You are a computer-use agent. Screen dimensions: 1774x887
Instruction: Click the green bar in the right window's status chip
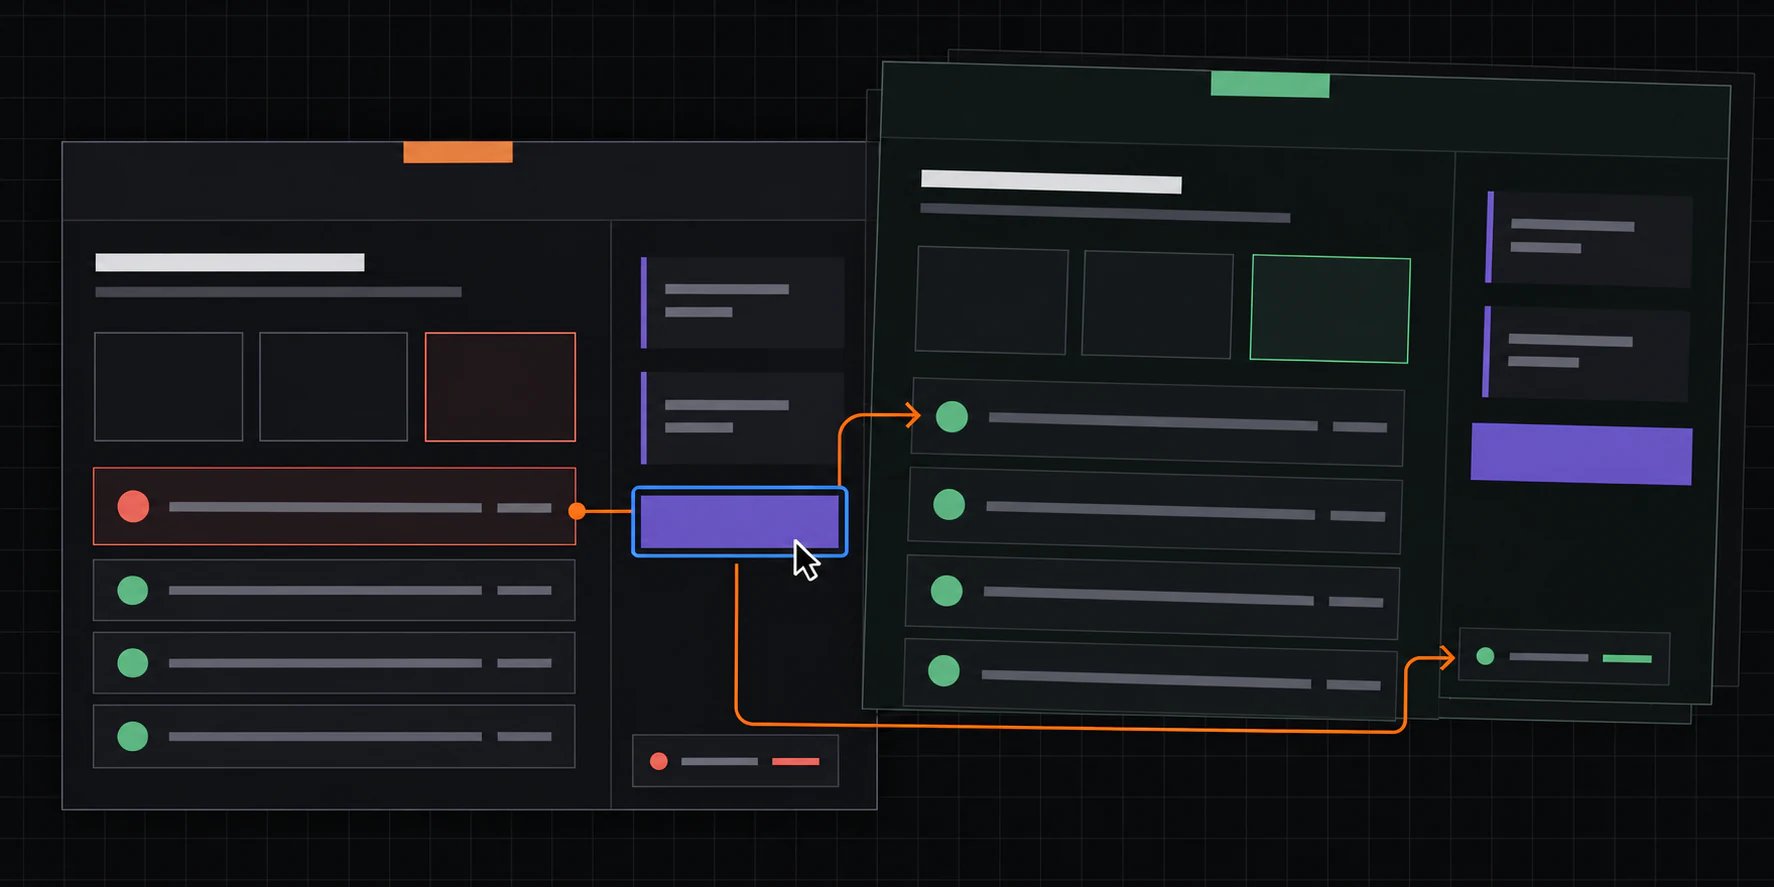pos(1627,658)
